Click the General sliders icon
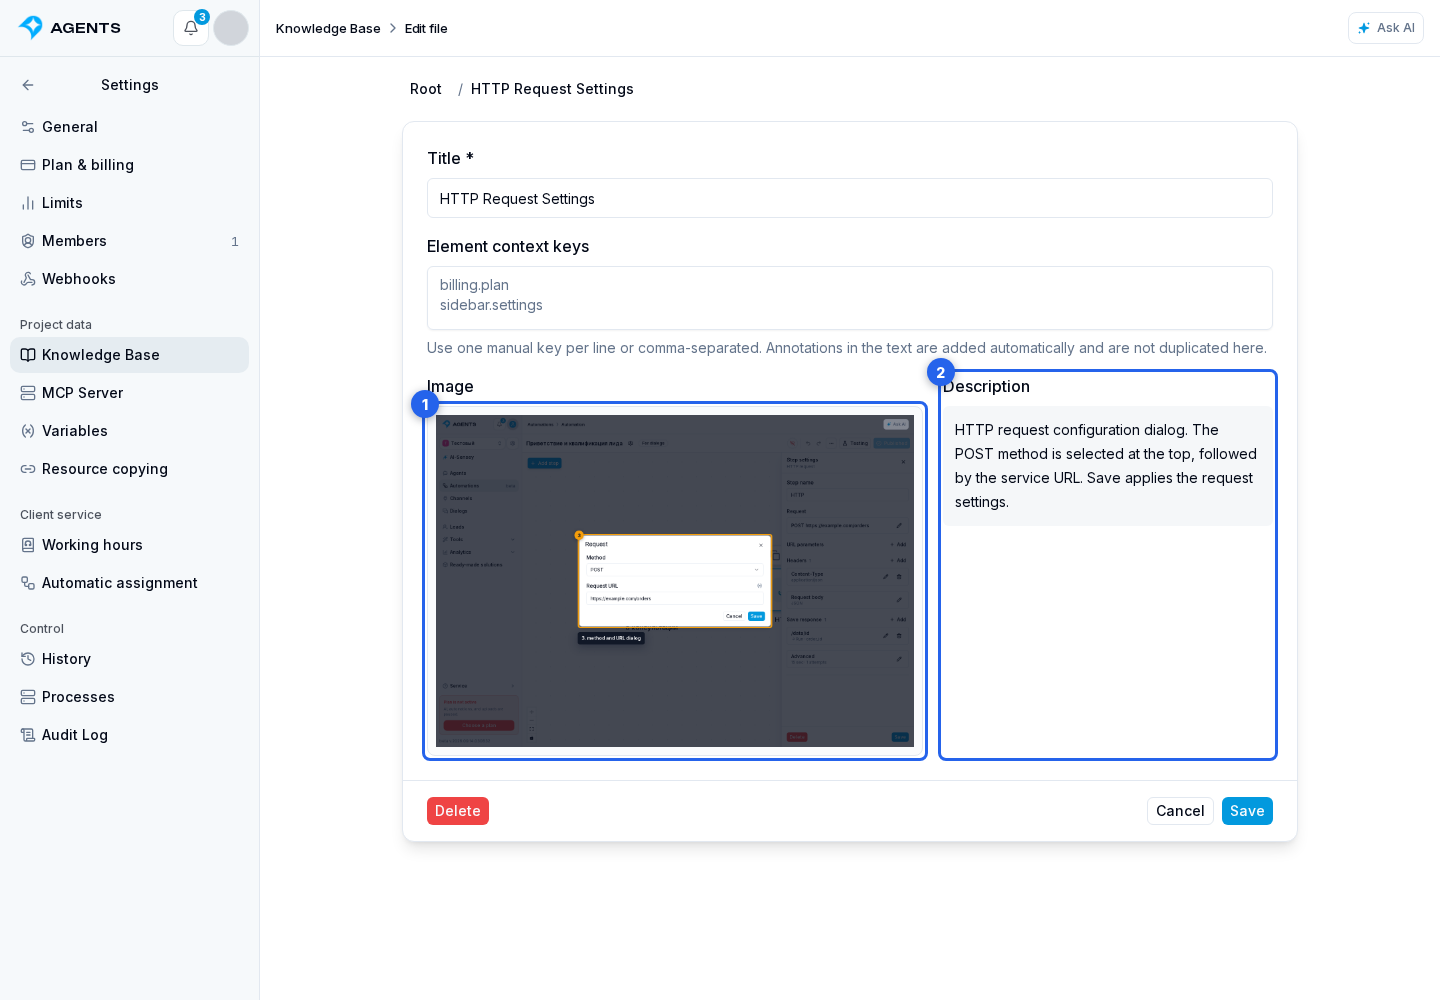Screen dimensions: 1440x1000 [x=28, y=127]
